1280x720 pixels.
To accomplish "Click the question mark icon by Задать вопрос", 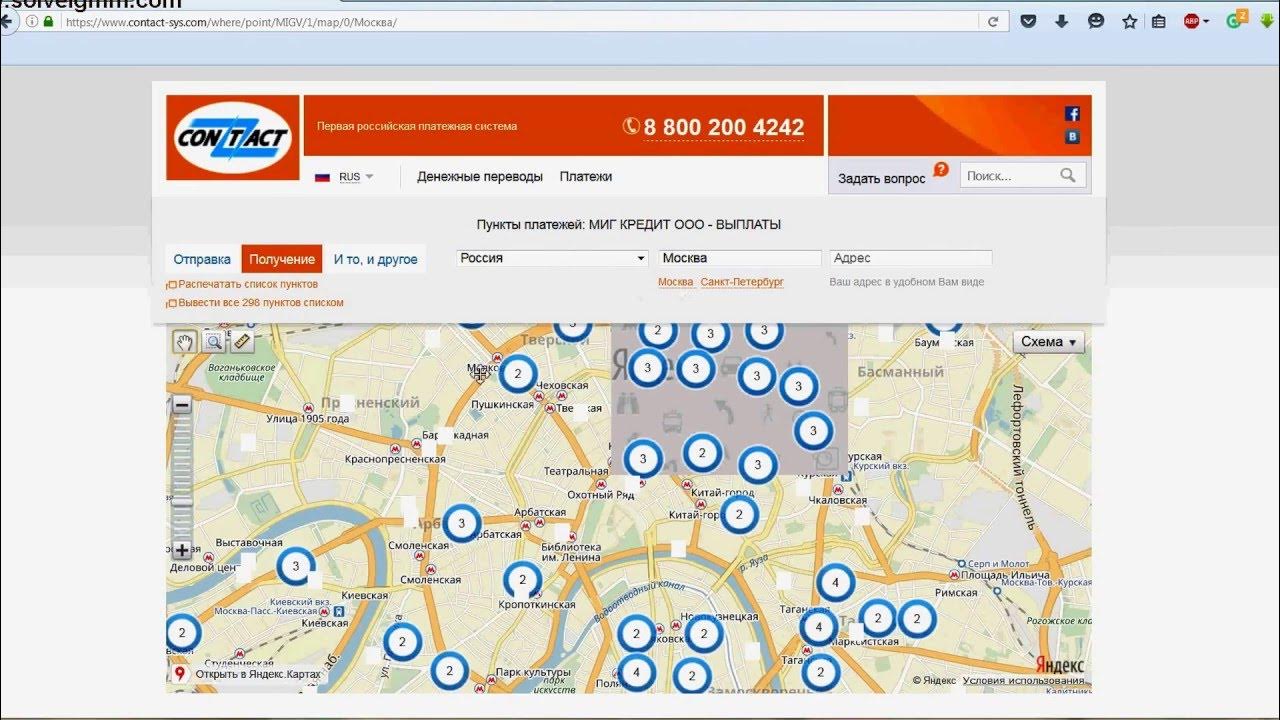I will [941, 170].
